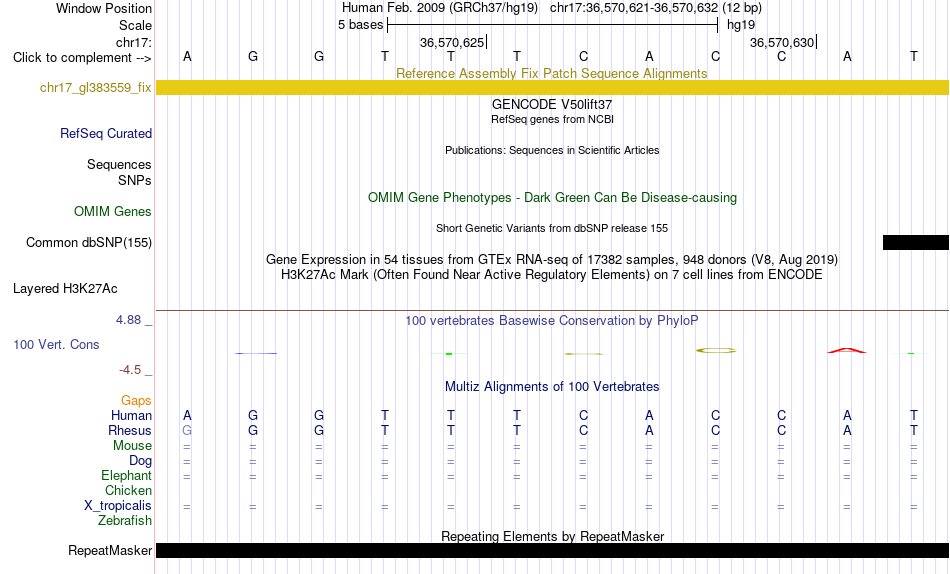Click the '5 bases' scale text

point(360,25)
